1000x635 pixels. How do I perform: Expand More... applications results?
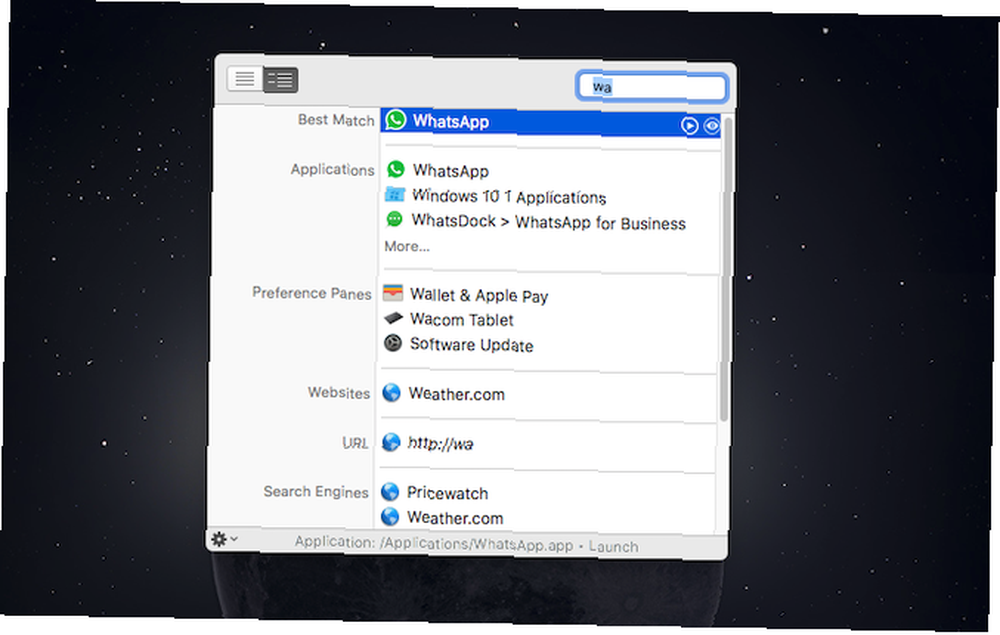pos(407,246)
